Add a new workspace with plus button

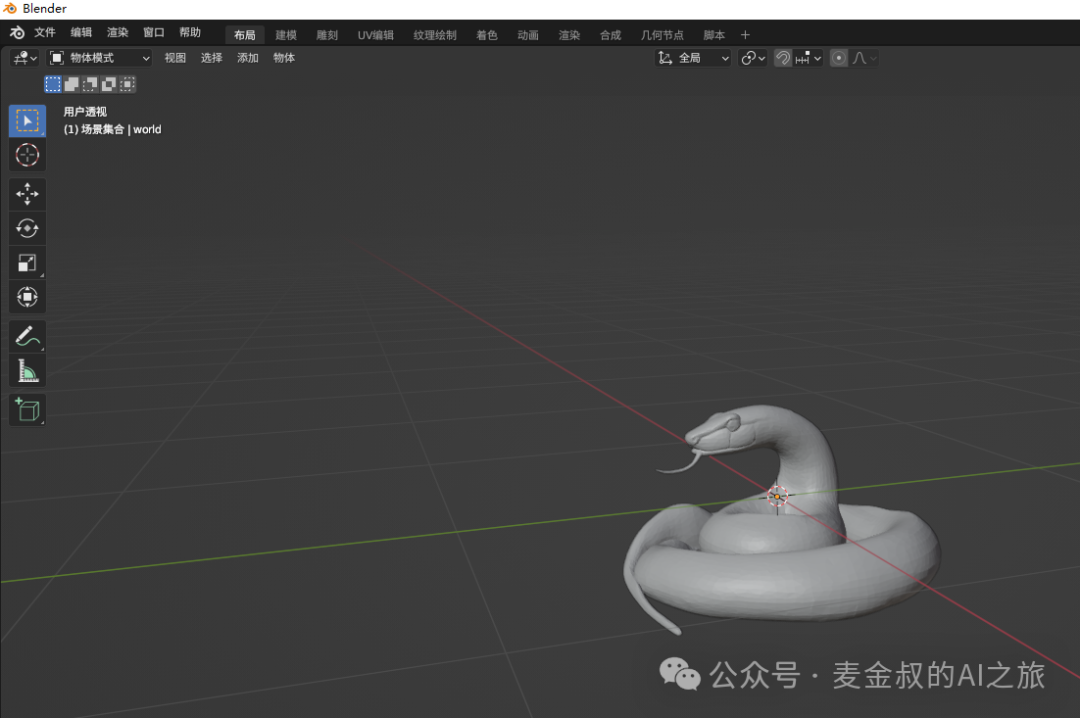tap(745, 35)
